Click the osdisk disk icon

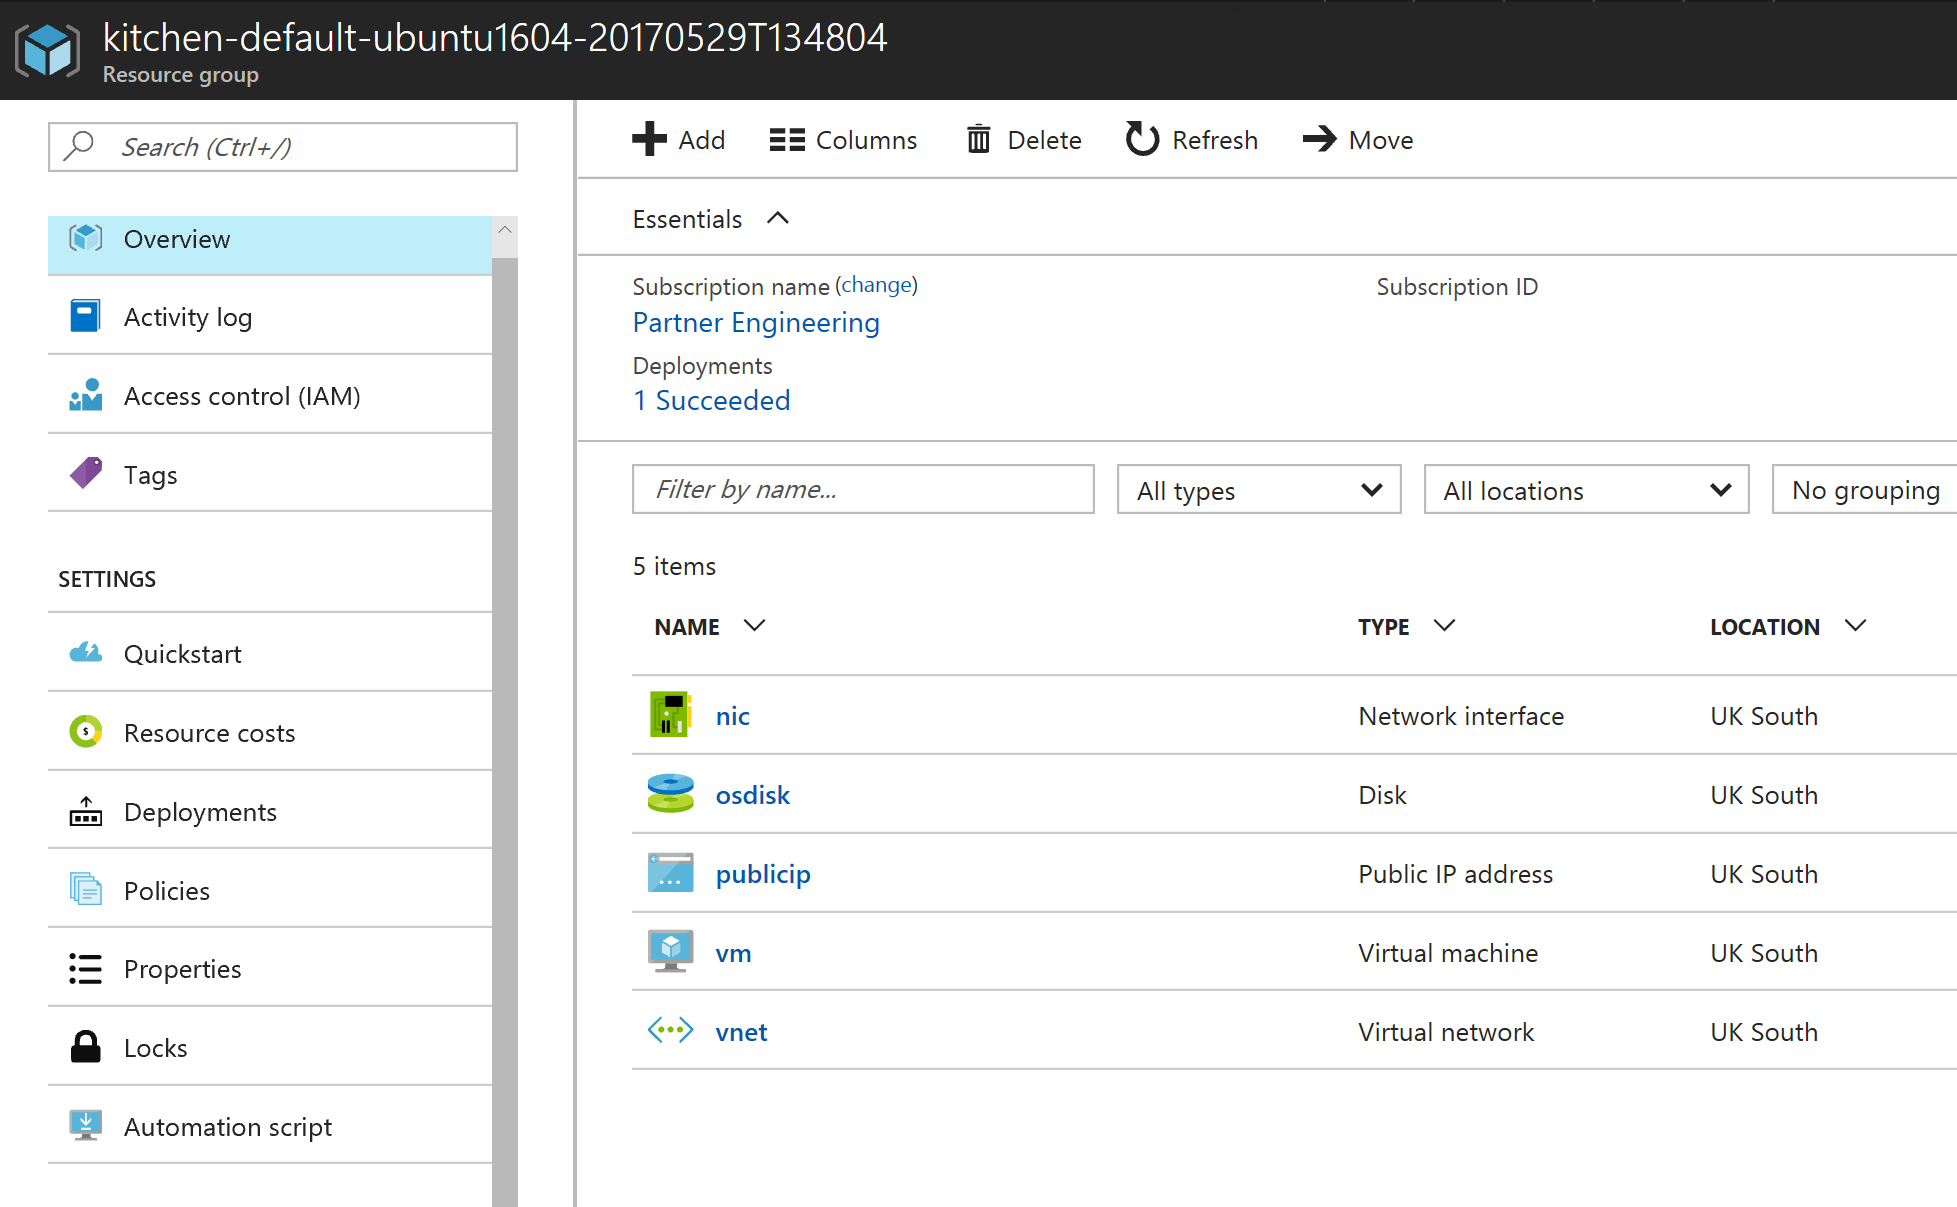(x=670, y=794)
